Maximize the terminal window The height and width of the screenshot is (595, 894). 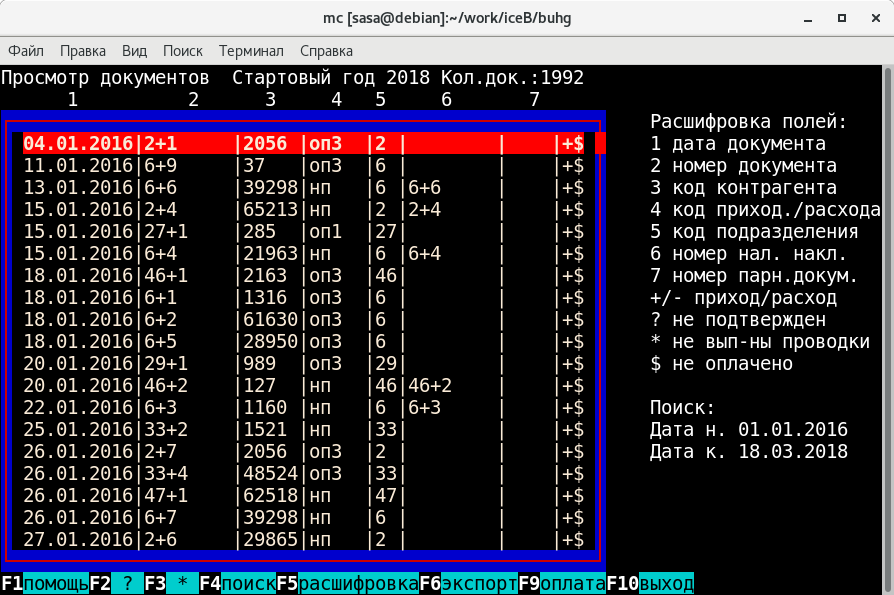tap(842, 18)
